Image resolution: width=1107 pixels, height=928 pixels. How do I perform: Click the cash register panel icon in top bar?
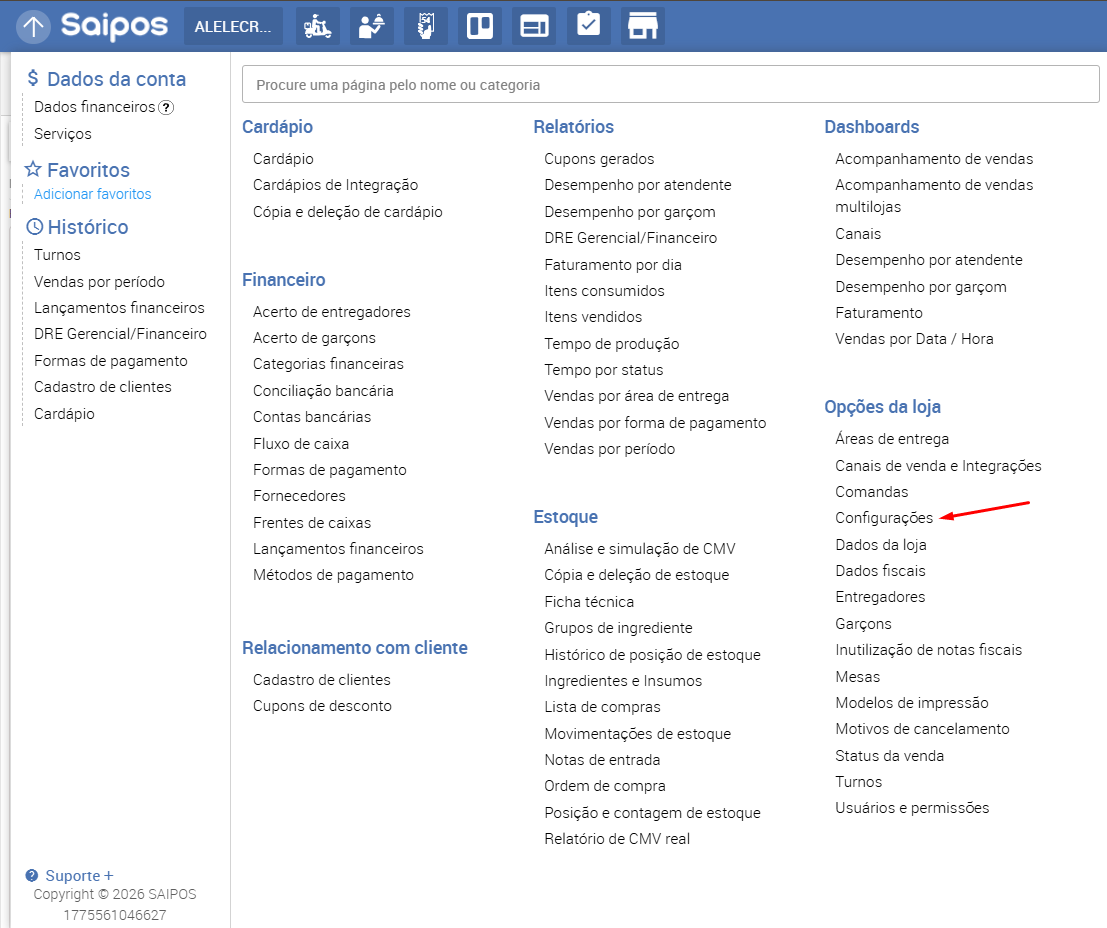534,26
